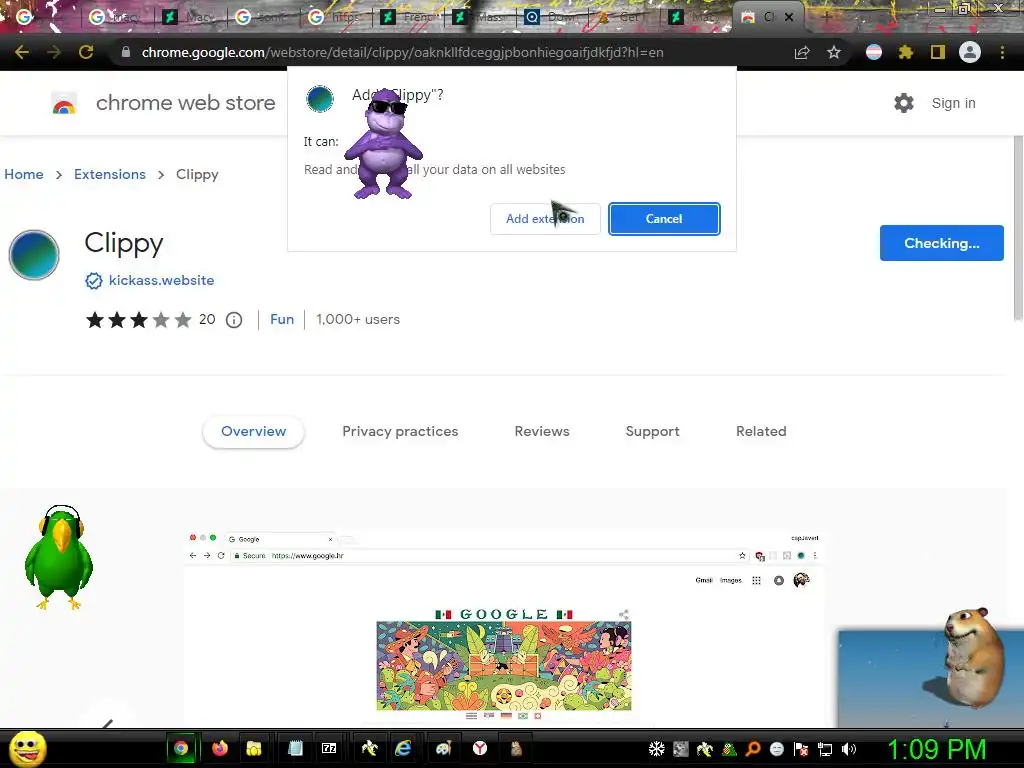The height and width of the screenshot is (768, 1024).
Task: Close the active web store tab
Action: click(789, 17)
